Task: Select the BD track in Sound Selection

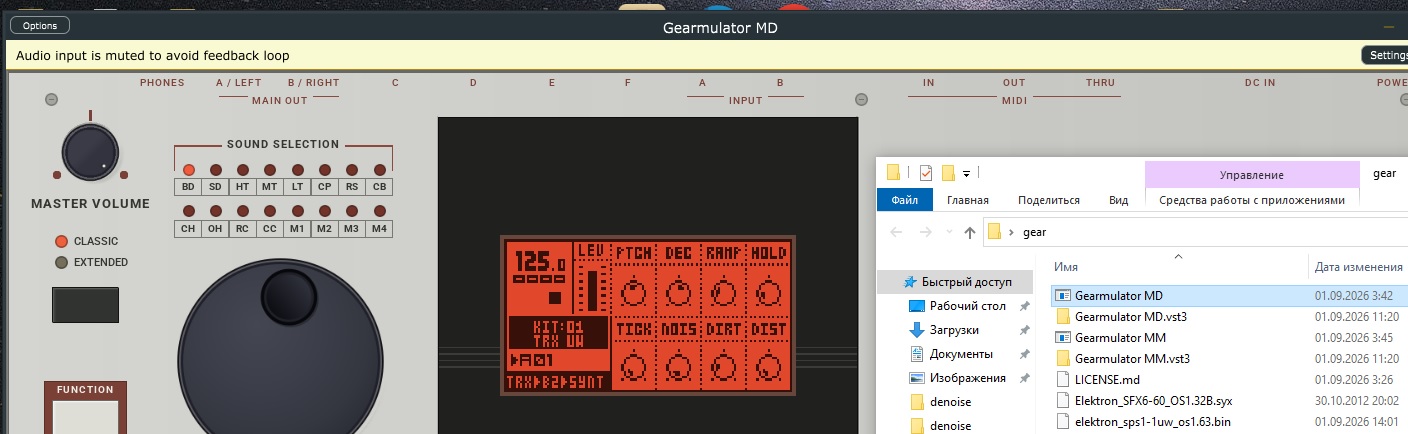Action: click(x=188, y=187)
